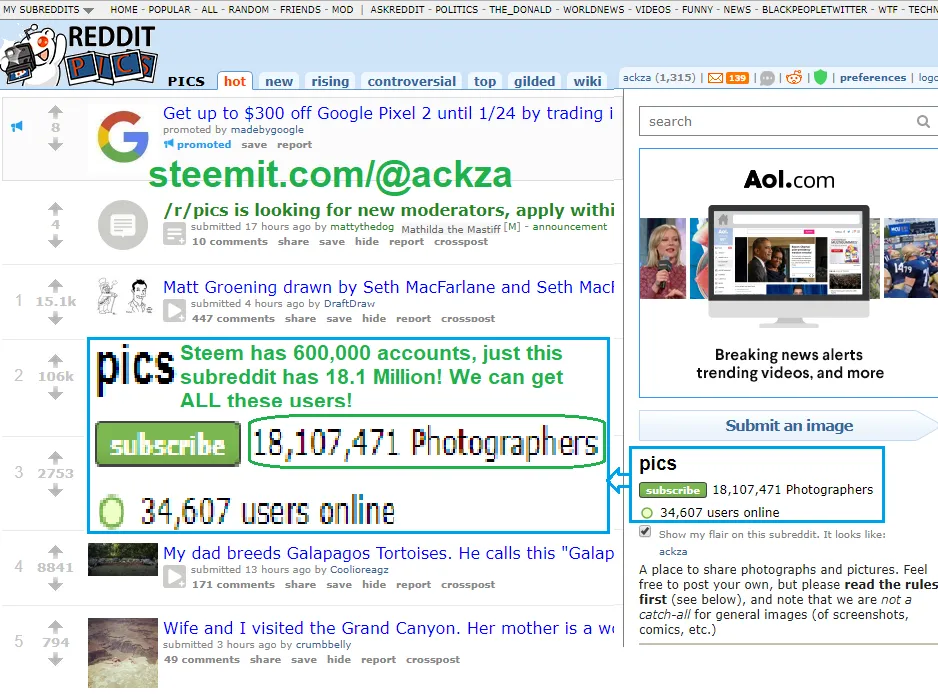Image resolution: width=938 pixels, height=697 pixels.
Task: Upvote the post ranked 3
Action: tap(55, 457)
